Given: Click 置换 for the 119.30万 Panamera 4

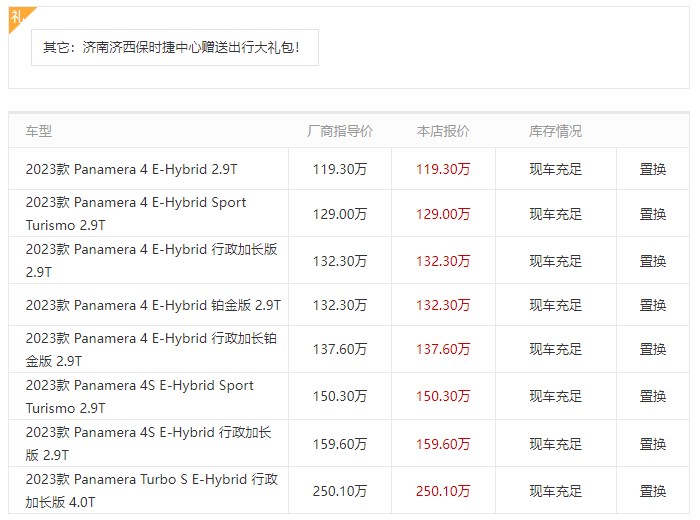Looking at the screenshot, I should [653, 169].
